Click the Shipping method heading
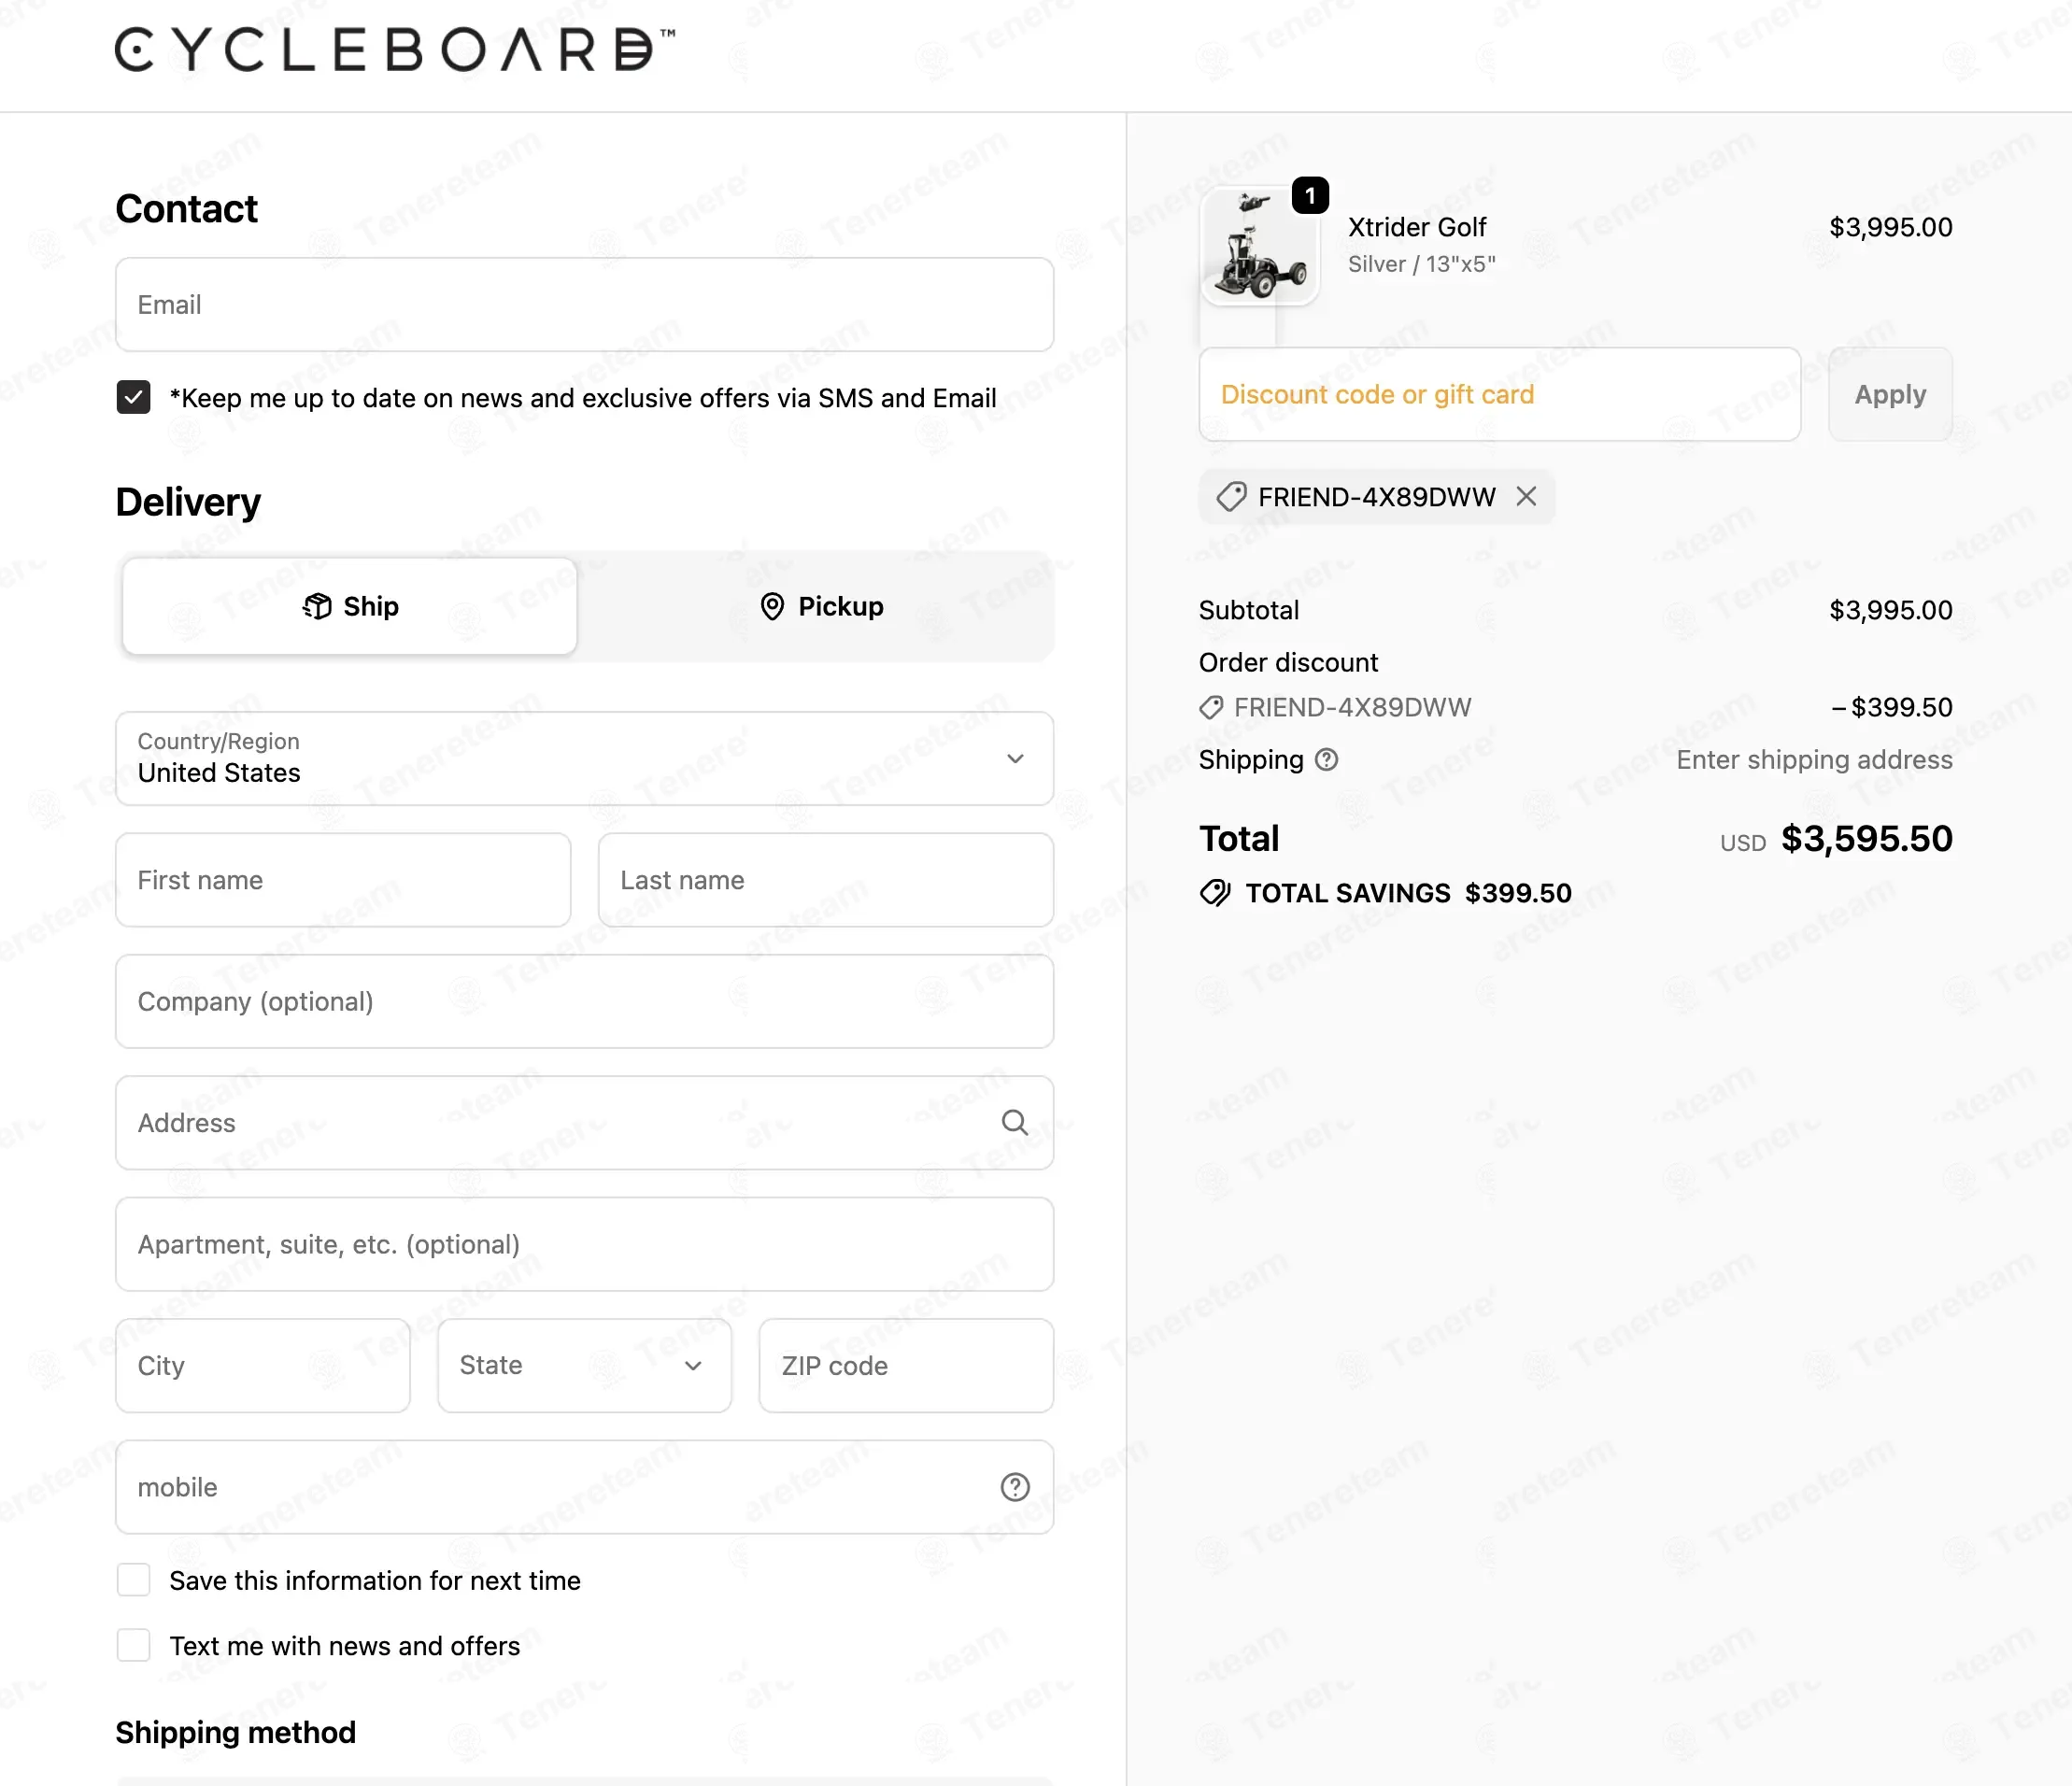The height and width of the screenshot is (1786, 2072). tap(236, 1732)
